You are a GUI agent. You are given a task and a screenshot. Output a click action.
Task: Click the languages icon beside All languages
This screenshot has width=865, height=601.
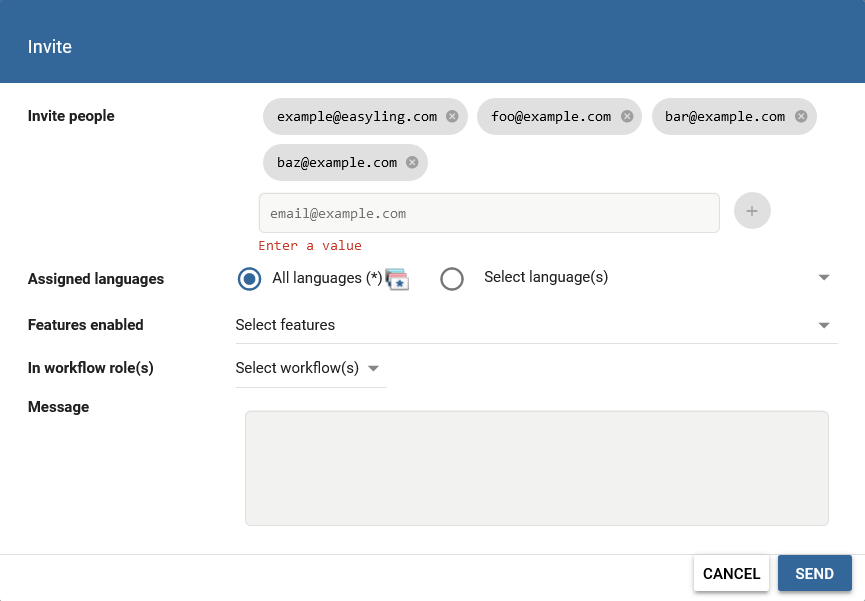tap(397, 279)
